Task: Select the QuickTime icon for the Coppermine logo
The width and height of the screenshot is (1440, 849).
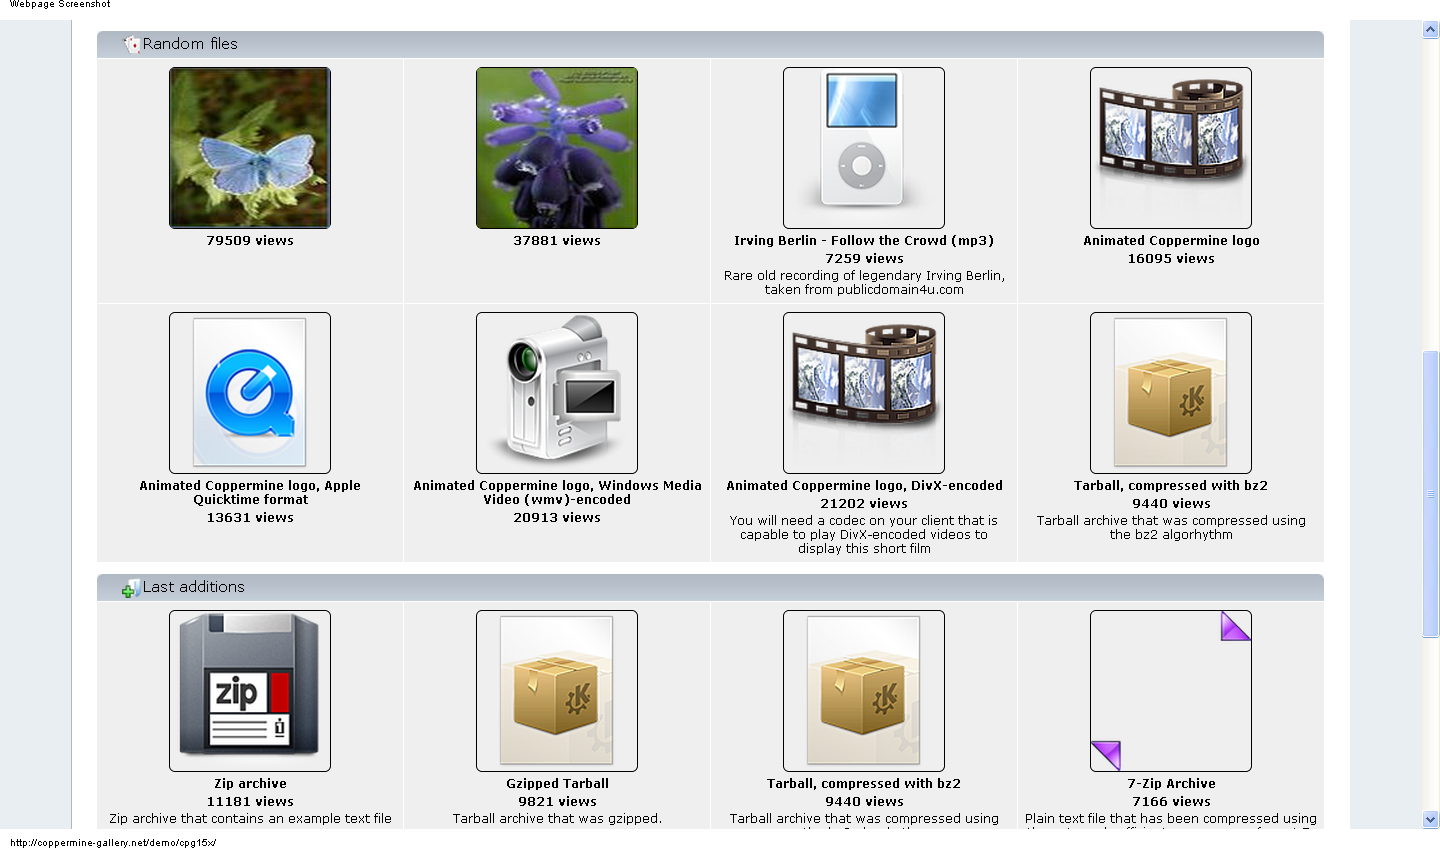Action: [249, 393]
